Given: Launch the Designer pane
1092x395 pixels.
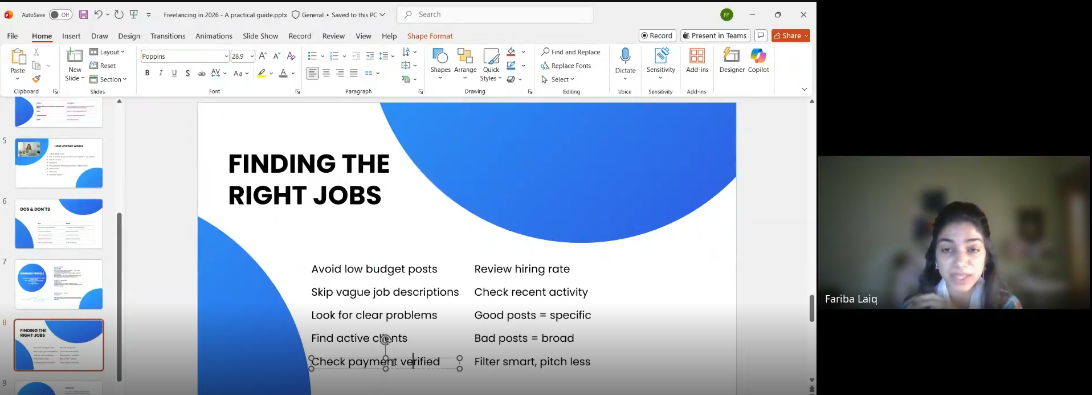Looking at the screenshot, I should tap(732, 61).
